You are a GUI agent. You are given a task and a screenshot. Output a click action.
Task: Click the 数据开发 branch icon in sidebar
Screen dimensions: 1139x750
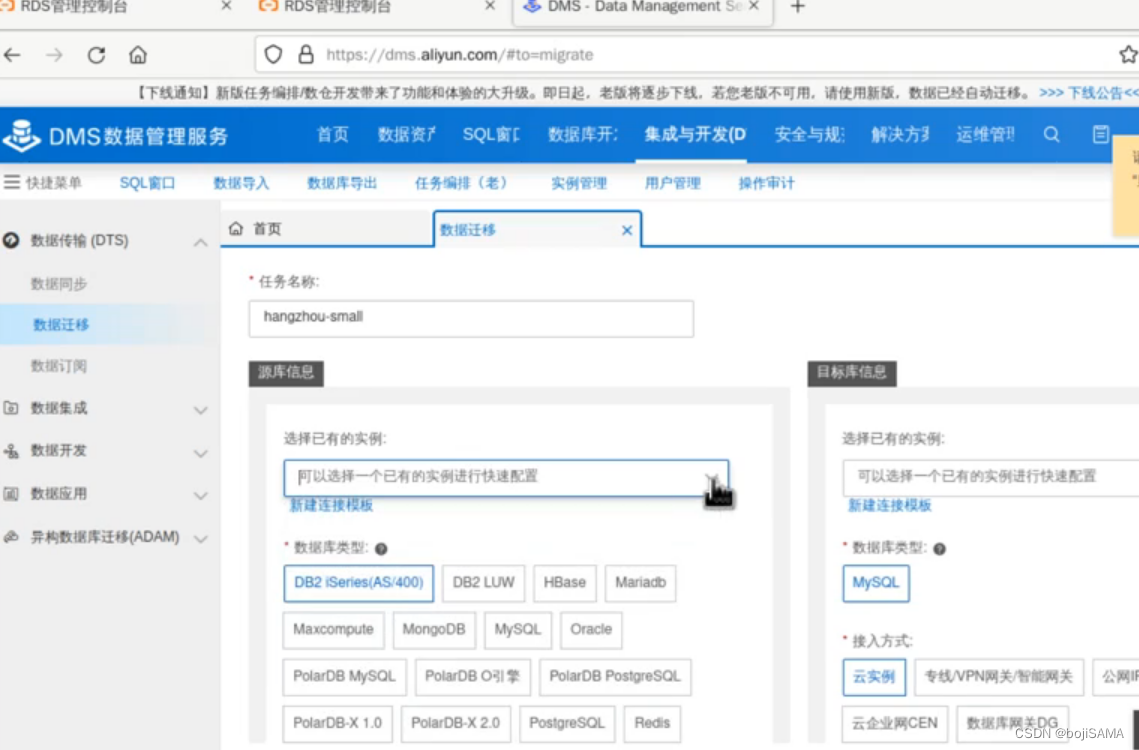(x=11, y=450)
